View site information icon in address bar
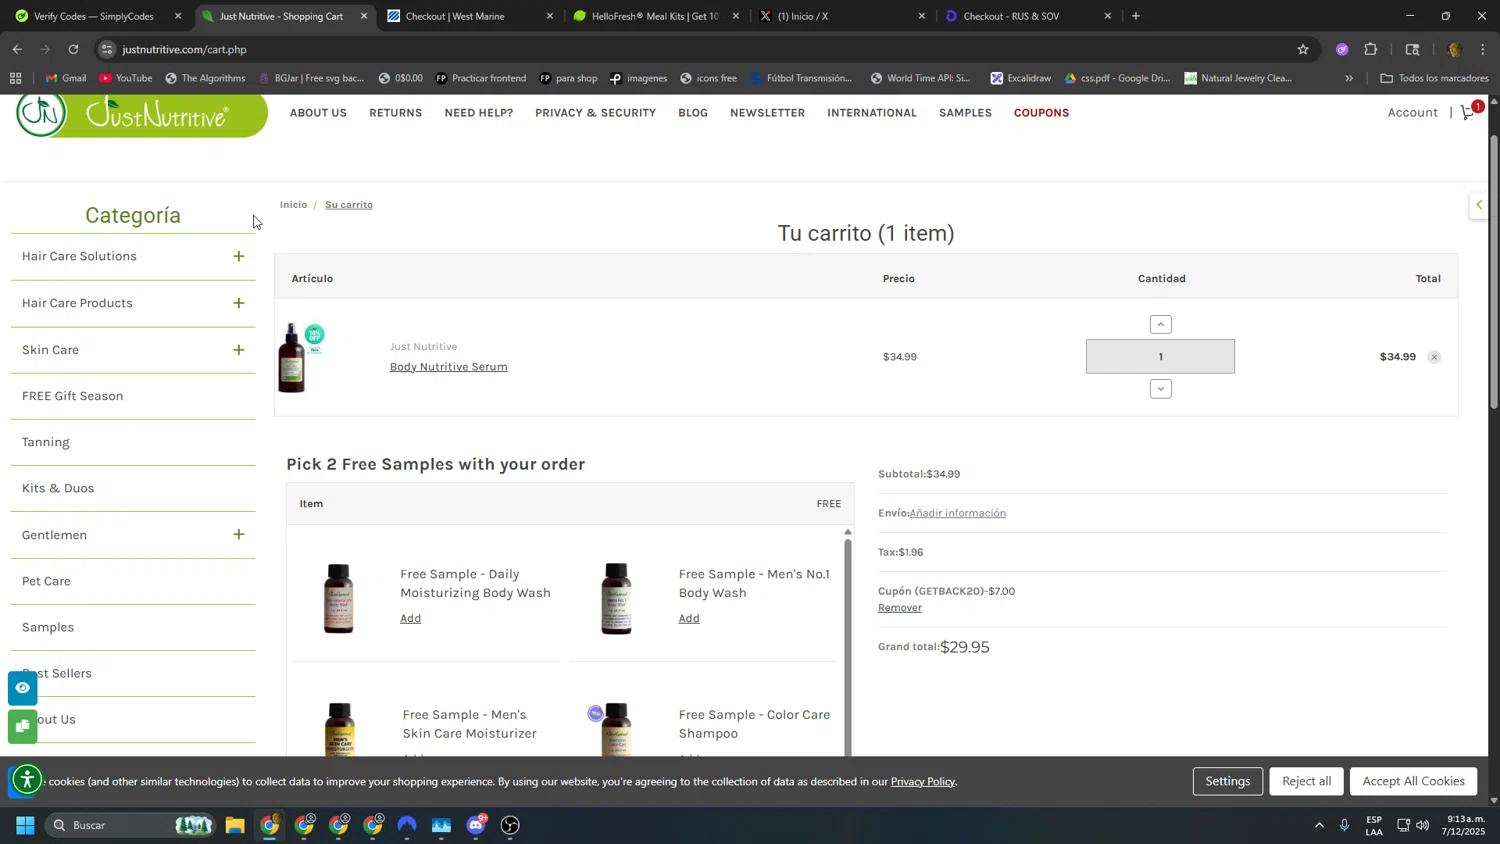This screenshot has width=1500, height=844. click(x=107, y=49)
